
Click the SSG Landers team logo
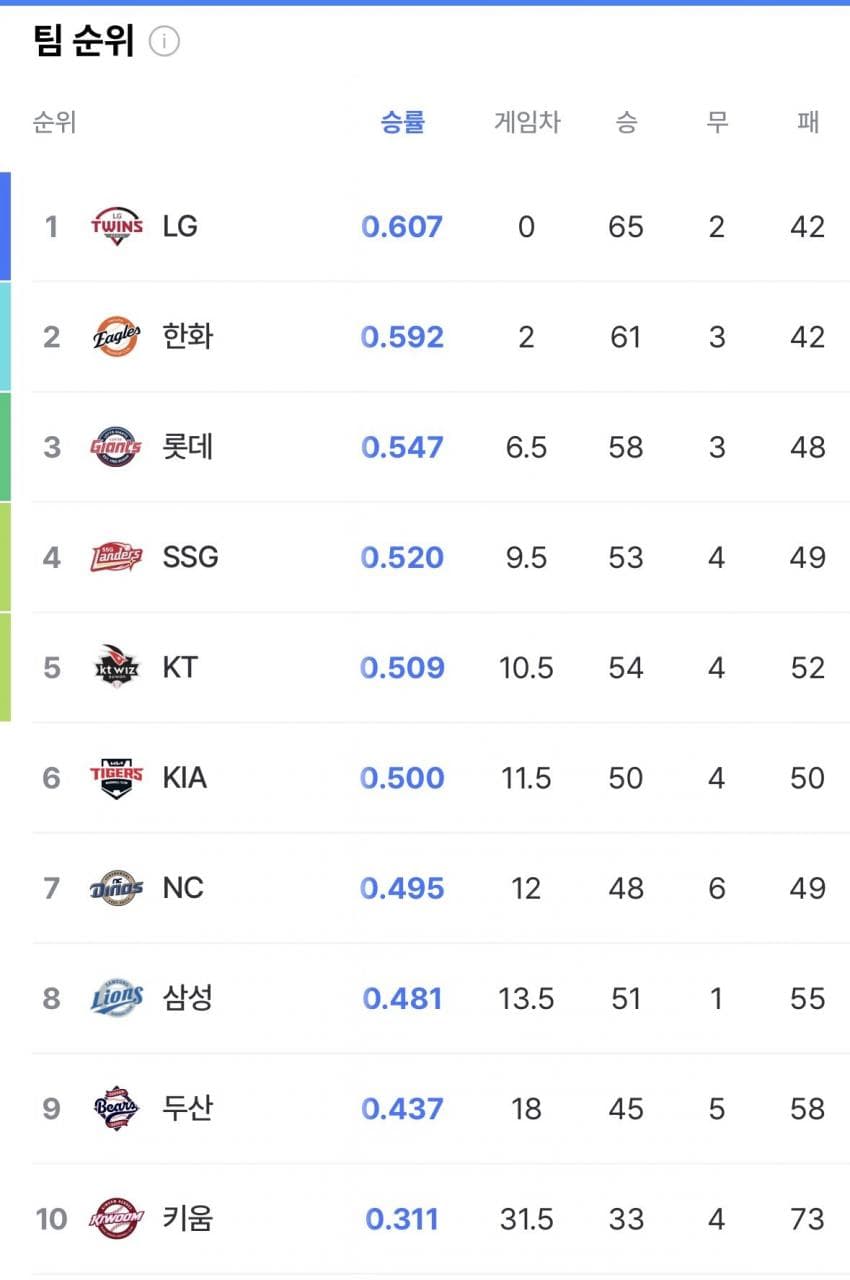pyautogui.click(x=117, y=557)
